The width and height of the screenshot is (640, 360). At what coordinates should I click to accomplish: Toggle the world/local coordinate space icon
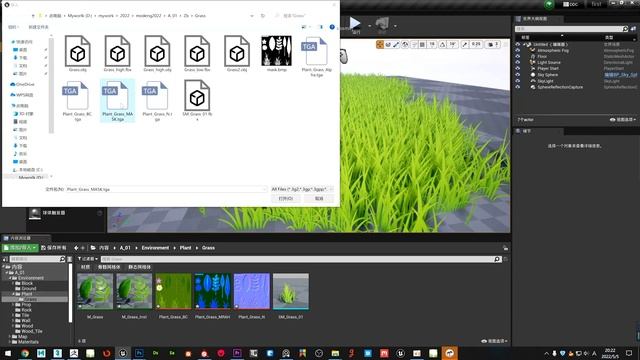[x=405, y=44]
